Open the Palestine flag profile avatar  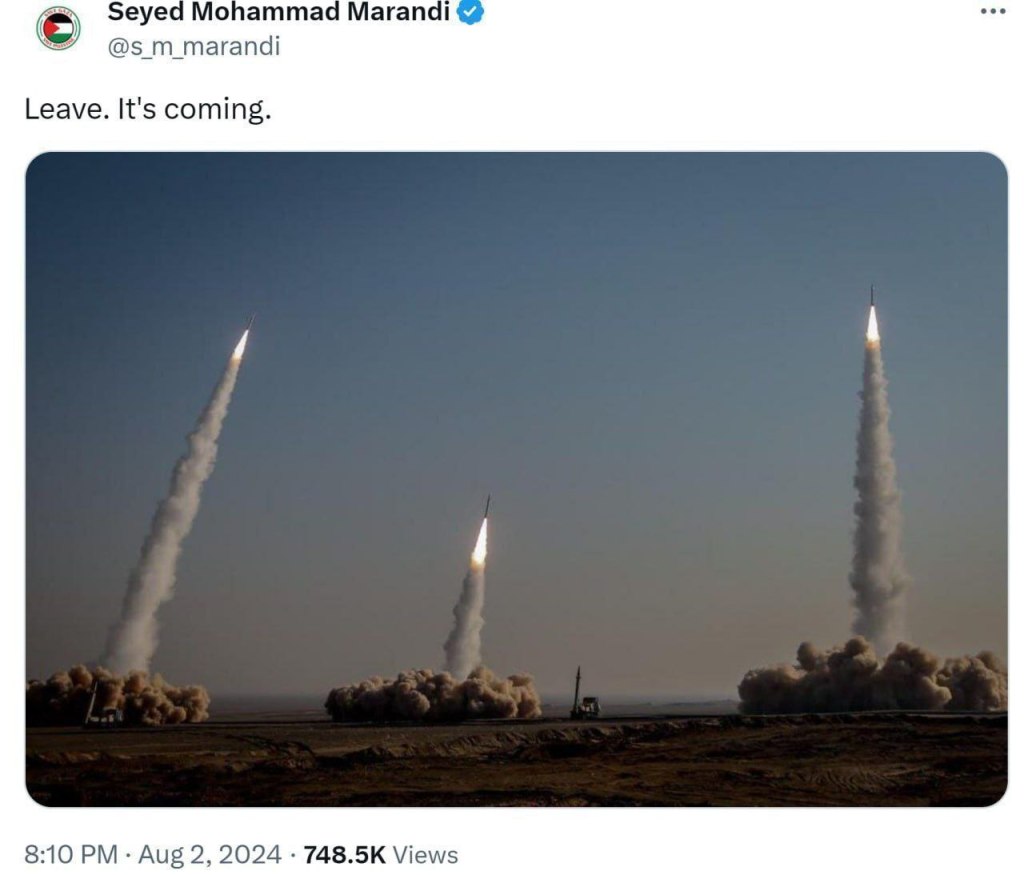point(58,27)
